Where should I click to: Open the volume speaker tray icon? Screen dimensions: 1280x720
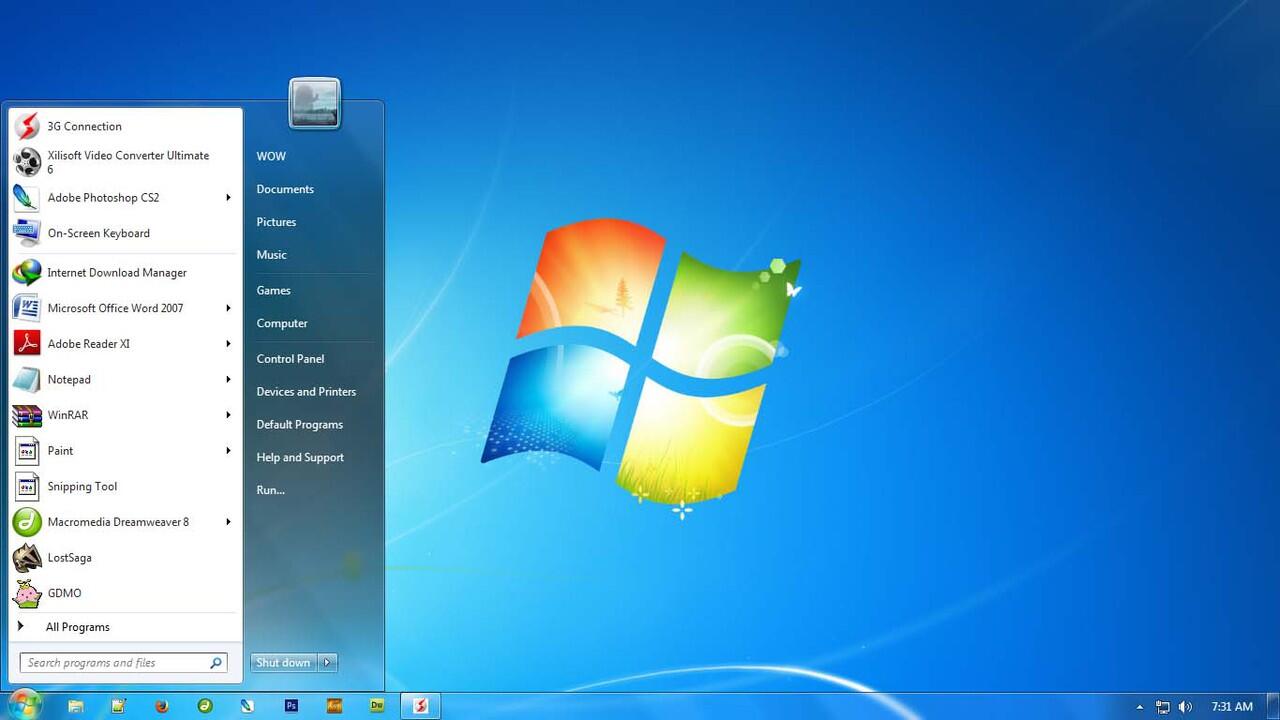click(1185, 707)
